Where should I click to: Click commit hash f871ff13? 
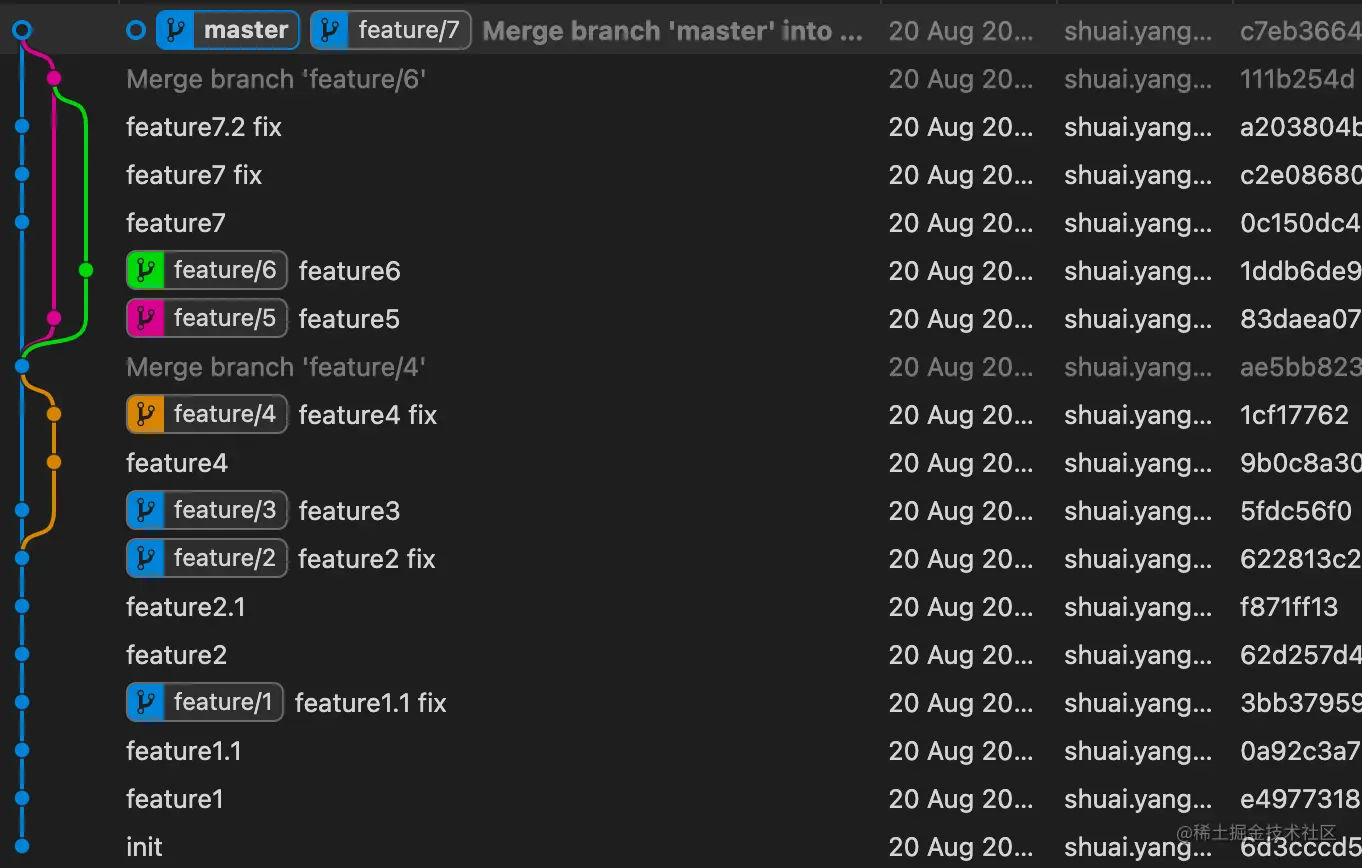click(x=1288, y=607)
